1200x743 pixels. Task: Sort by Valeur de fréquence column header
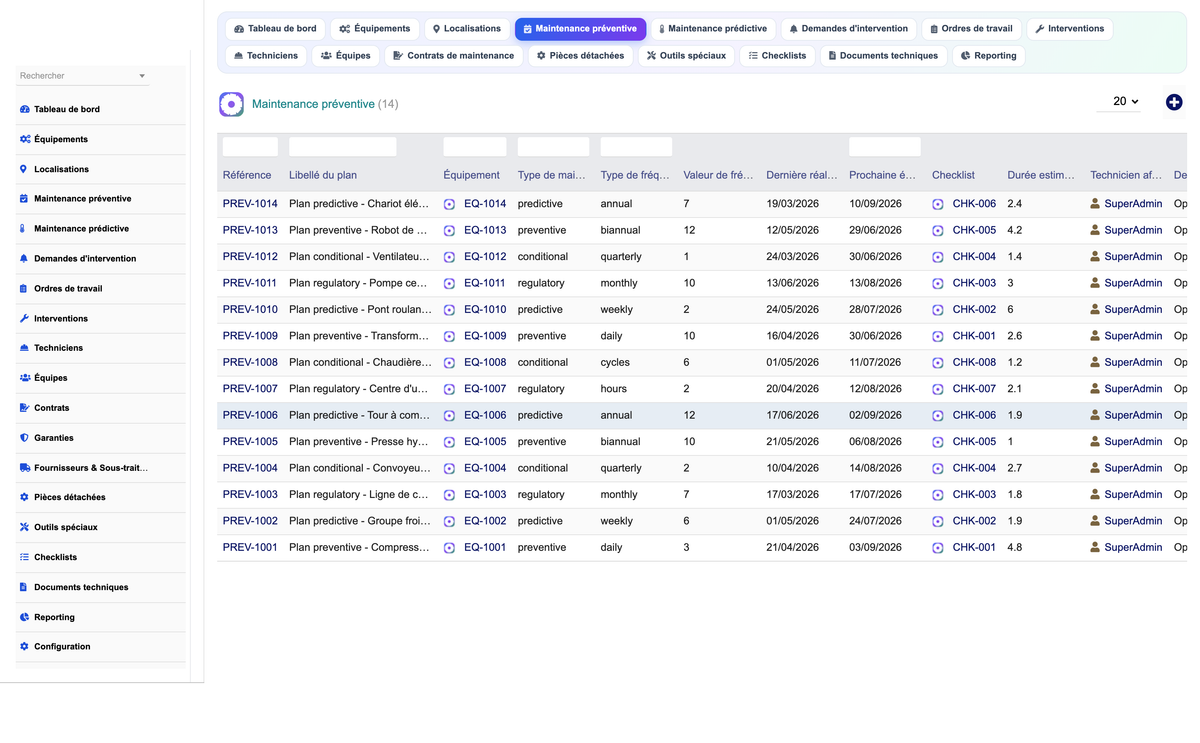[x=718, y=175]
